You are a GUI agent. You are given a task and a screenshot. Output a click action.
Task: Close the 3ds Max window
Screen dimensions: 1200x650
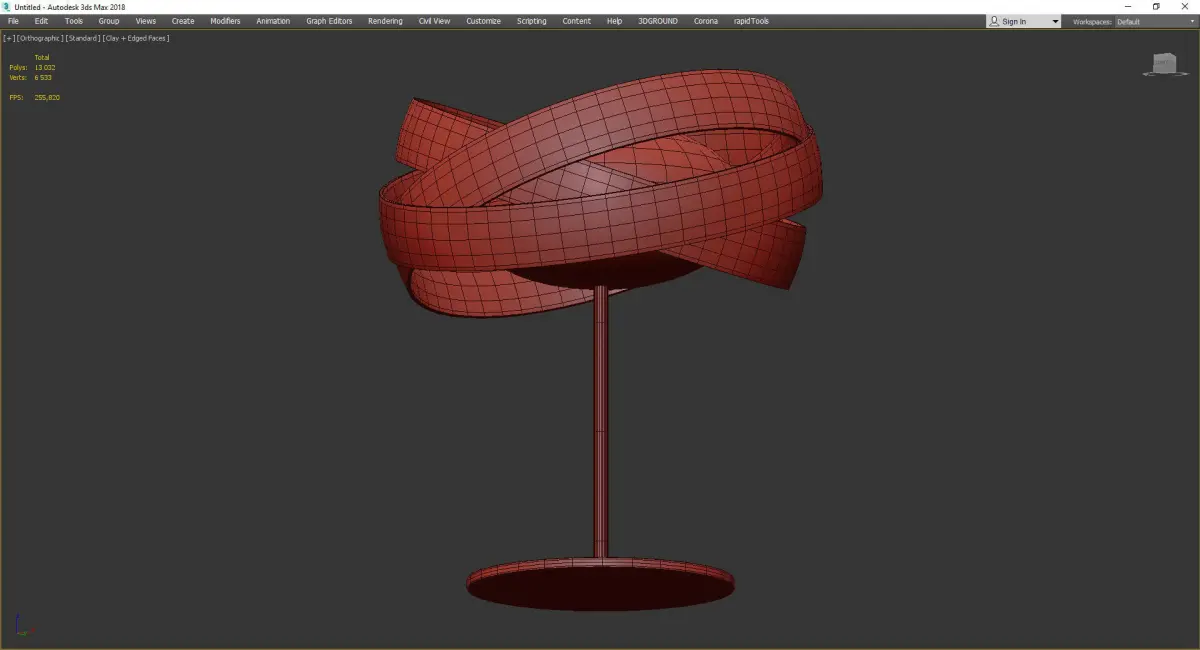1185,7
